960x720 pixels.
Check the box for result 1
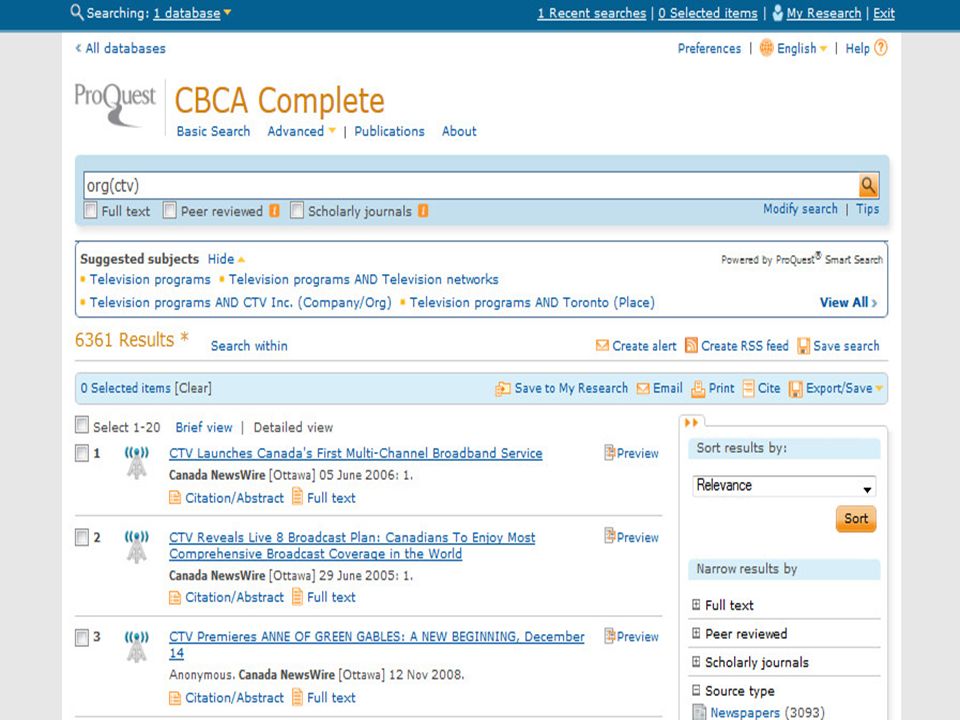coord(81,453)
